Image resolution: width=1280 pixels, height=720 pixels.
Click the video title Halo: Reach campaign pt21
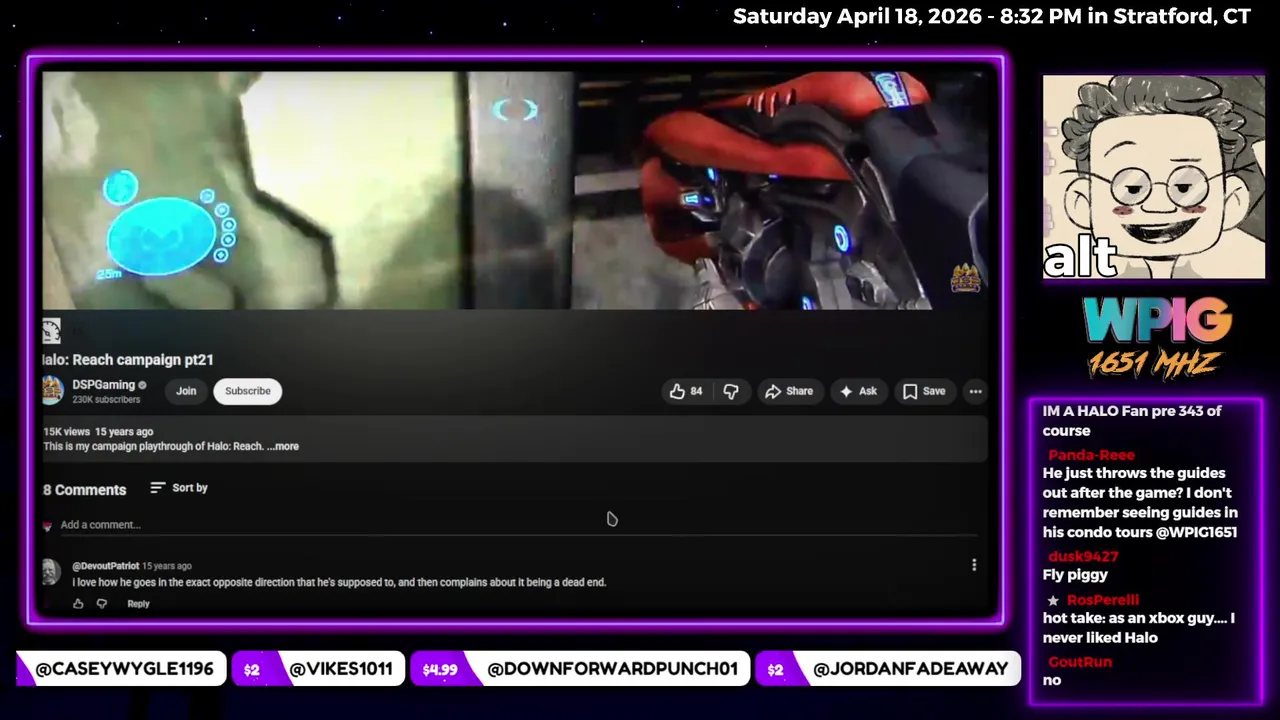coord(128,359)
